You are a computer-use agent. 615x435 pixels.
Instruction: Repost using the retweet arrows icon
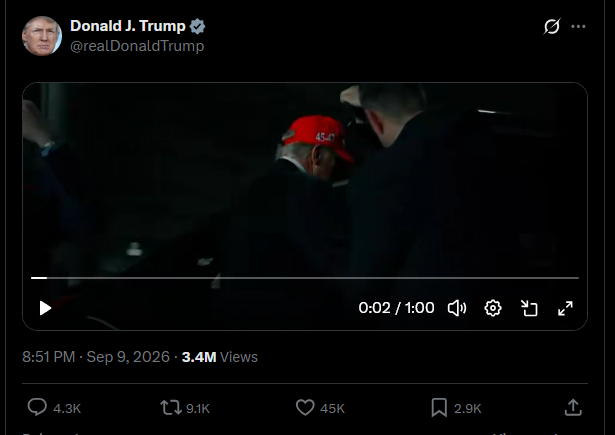tap(171, 408)
